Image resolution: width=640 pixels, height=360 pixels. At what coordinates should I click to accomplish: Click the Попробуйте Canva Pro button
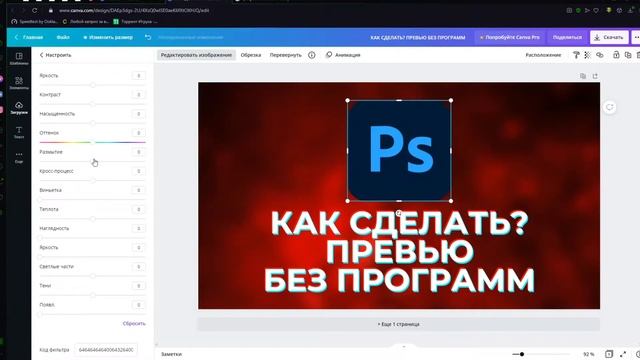click(509, 37)
